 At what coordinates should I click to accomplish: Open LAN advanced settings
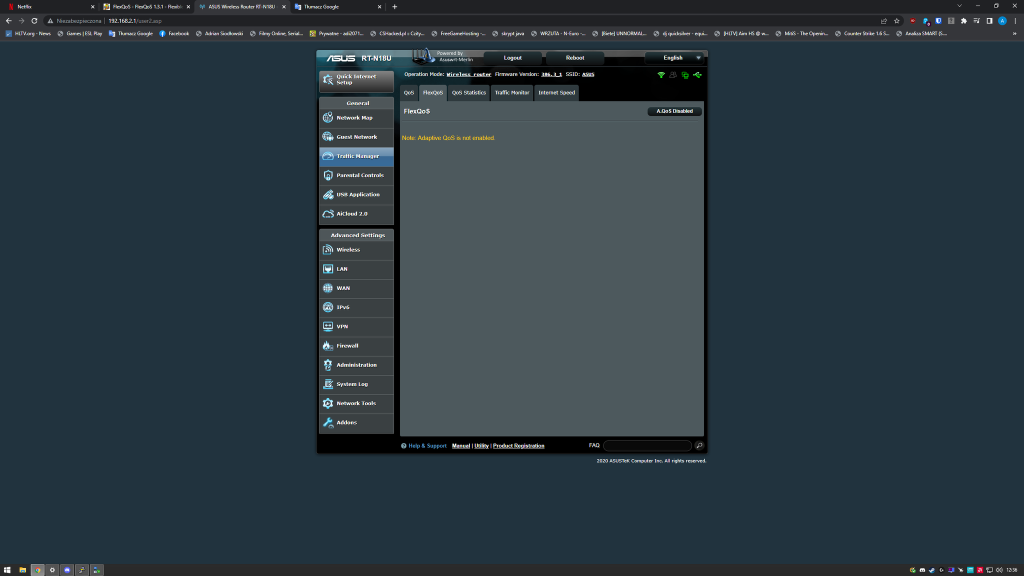tap(356, 269)
